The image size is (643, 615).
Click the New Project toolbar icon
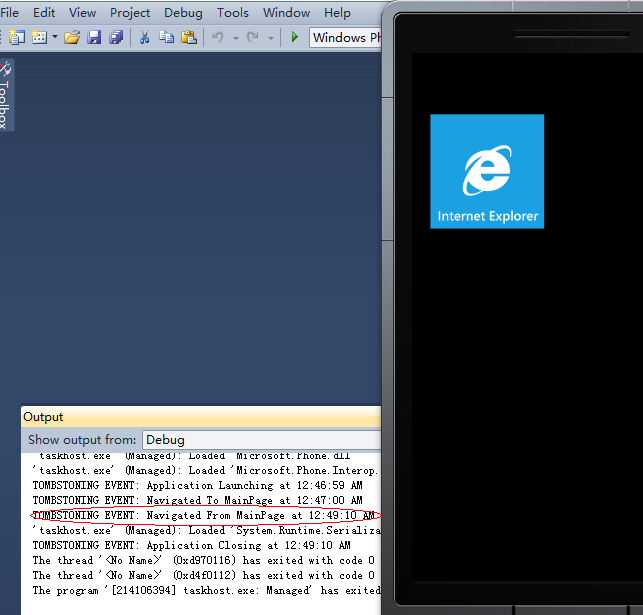click(x=17, y=37)
